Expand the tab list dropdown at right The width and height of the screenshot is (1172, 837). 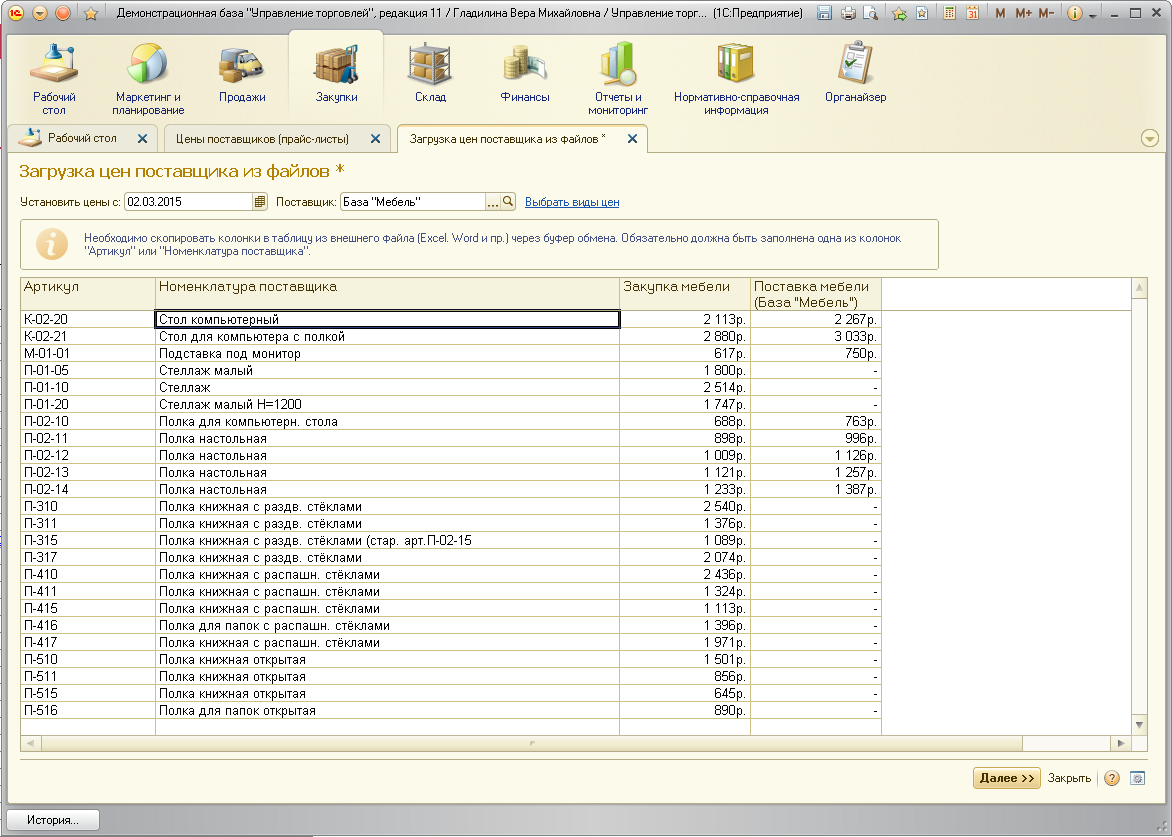click(x=1150, y=138)
